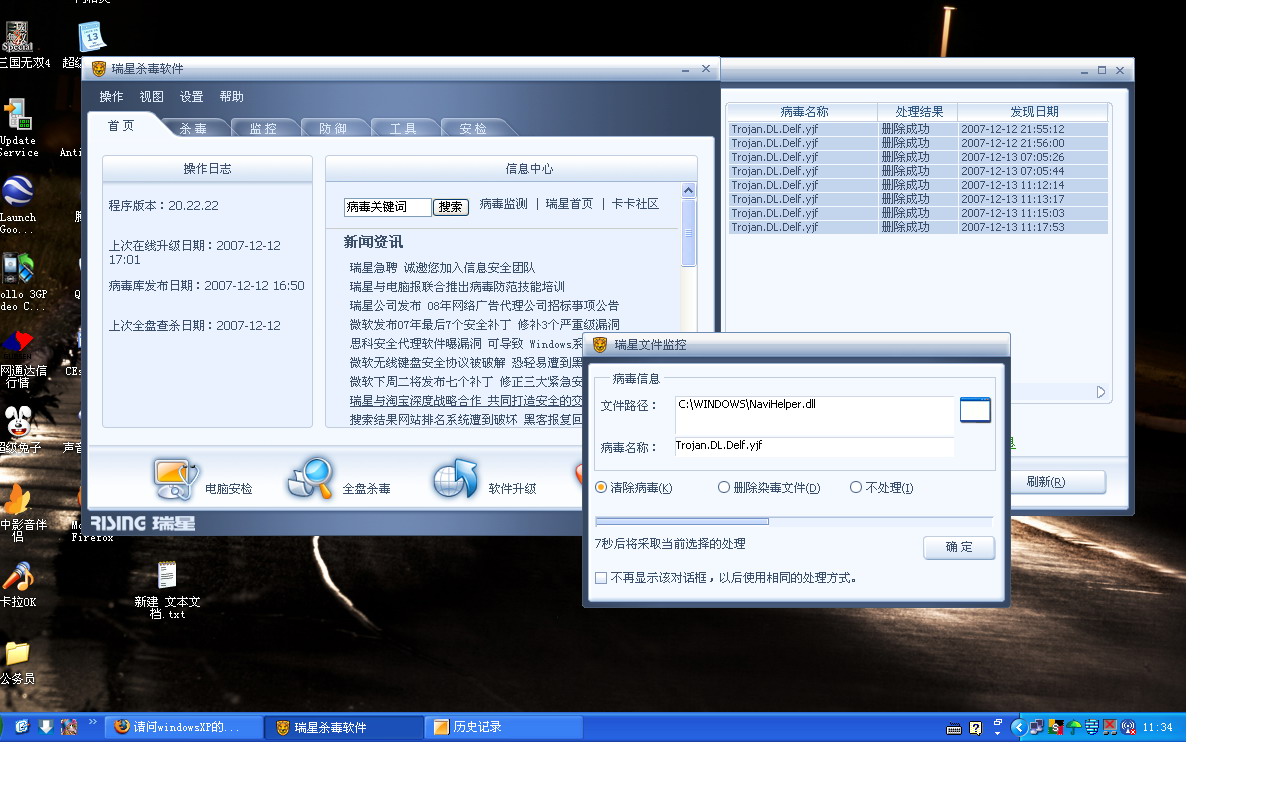Start a full scan via 全盘杀毒 magnifier icon
Viewport: 1280px width, 800px height.
point(310,479)
